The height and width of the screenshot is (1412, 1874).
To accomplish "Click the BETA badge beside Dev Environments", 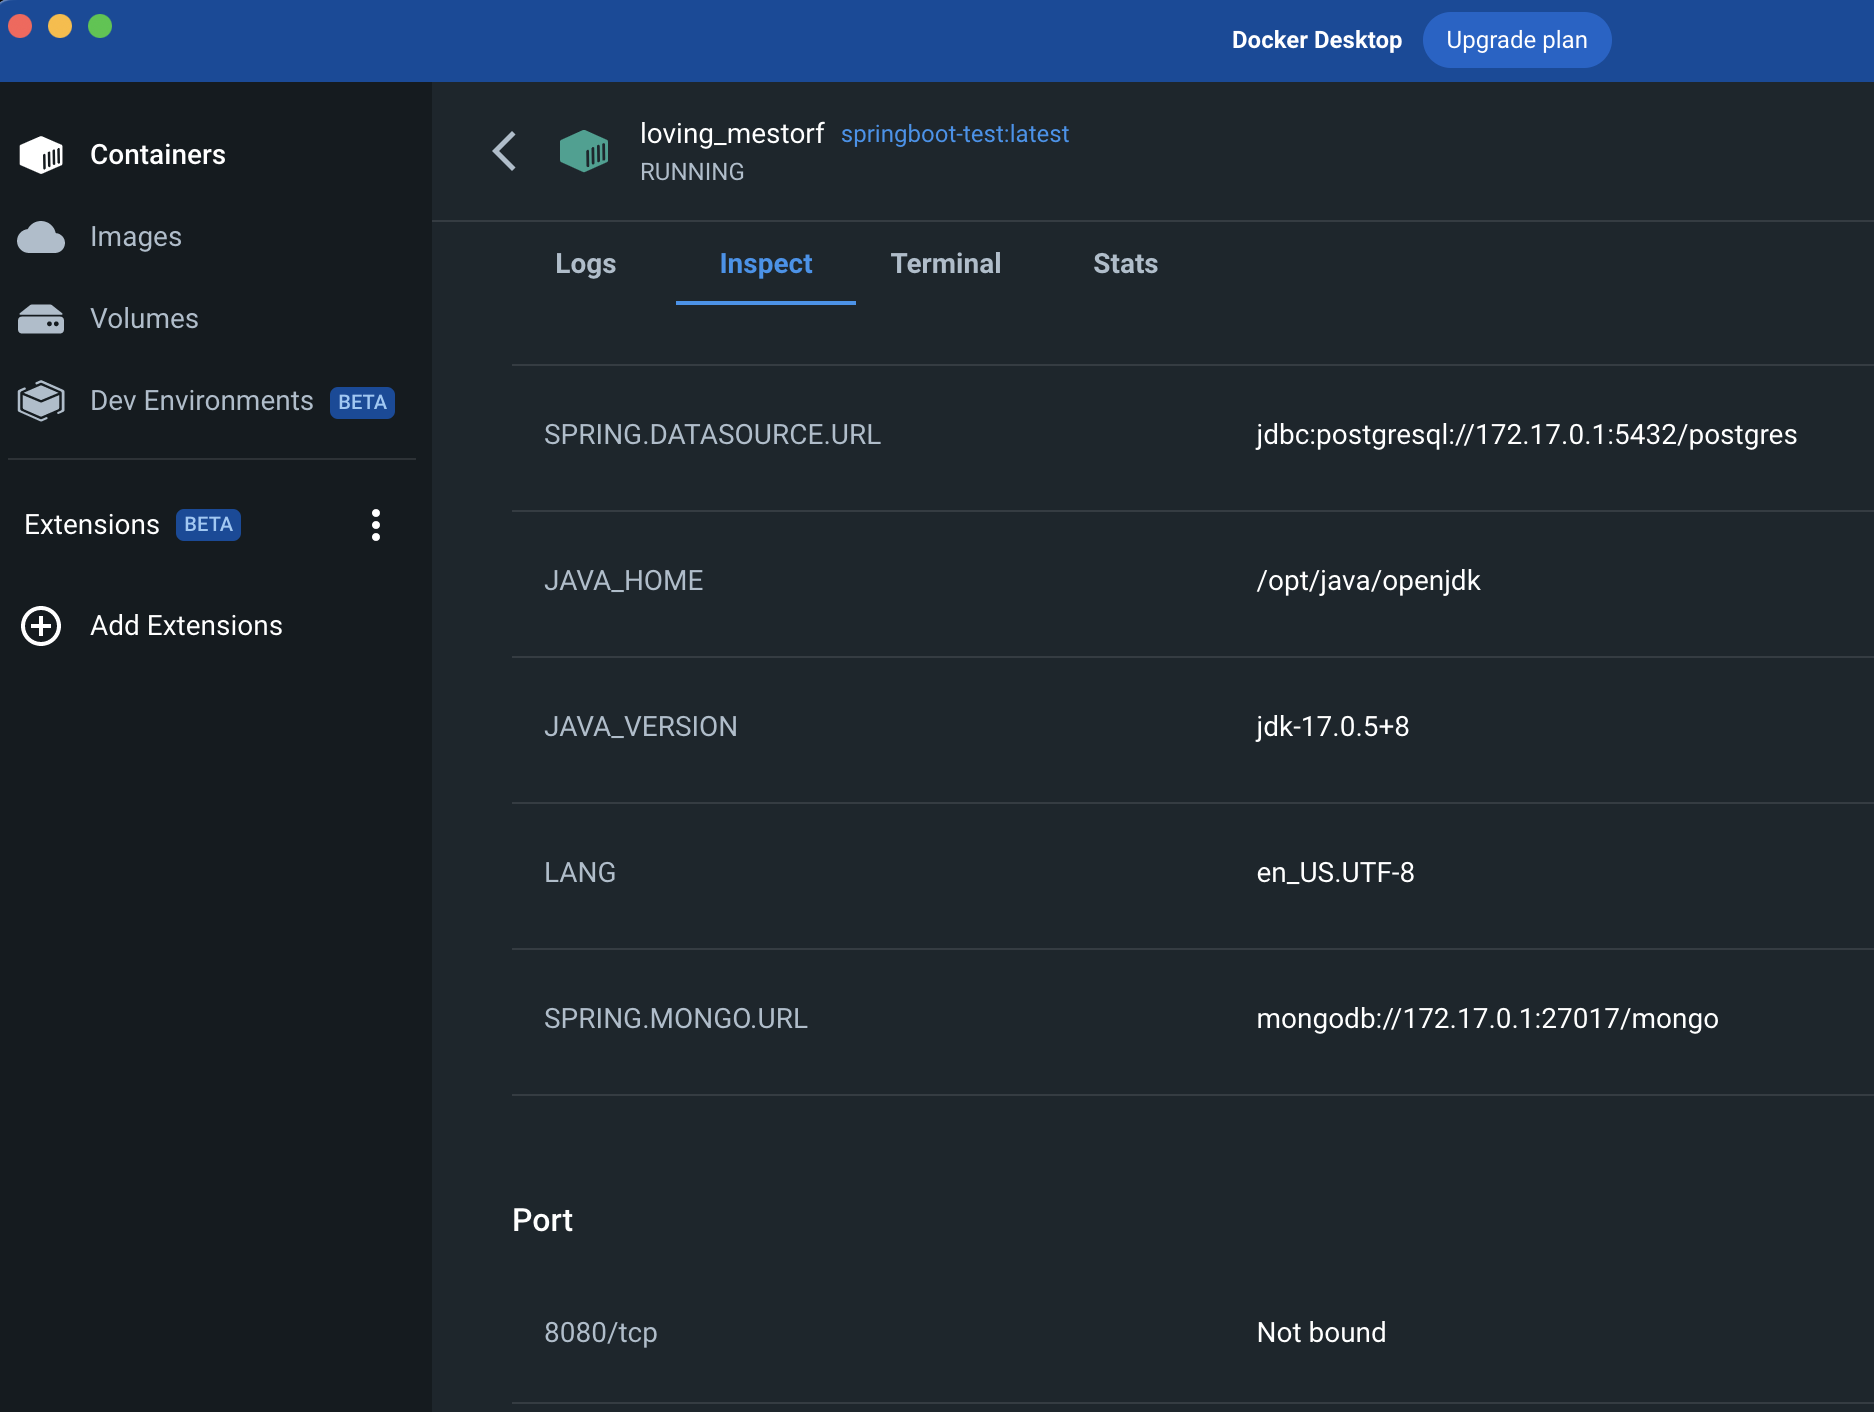I will click(x=362, y=402).
